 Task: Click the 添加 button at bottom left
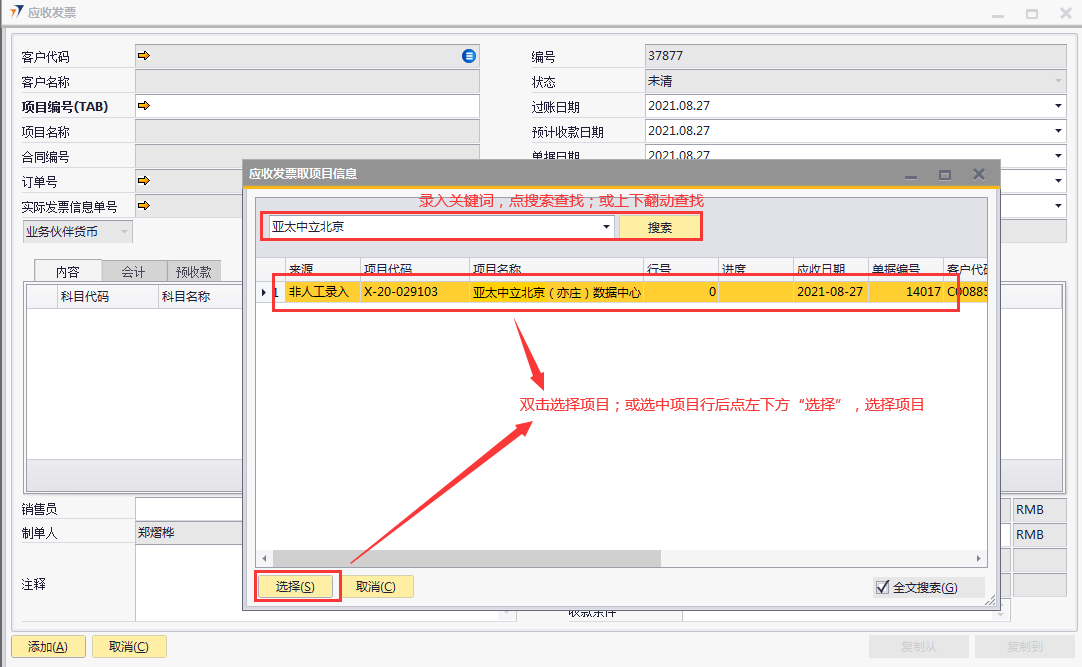48,646
